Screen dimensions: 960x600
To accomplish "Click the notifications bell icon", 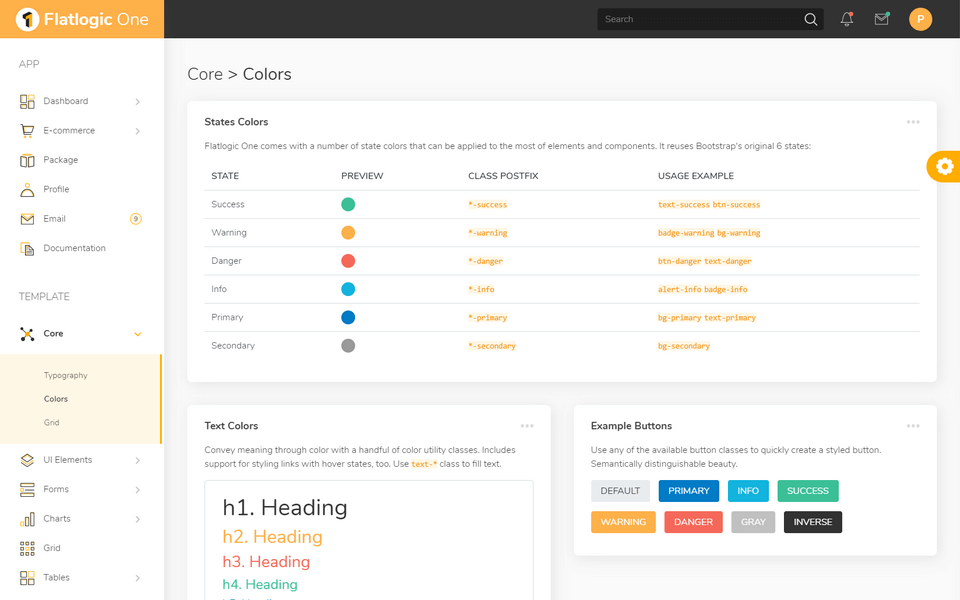I will point(846,18).
